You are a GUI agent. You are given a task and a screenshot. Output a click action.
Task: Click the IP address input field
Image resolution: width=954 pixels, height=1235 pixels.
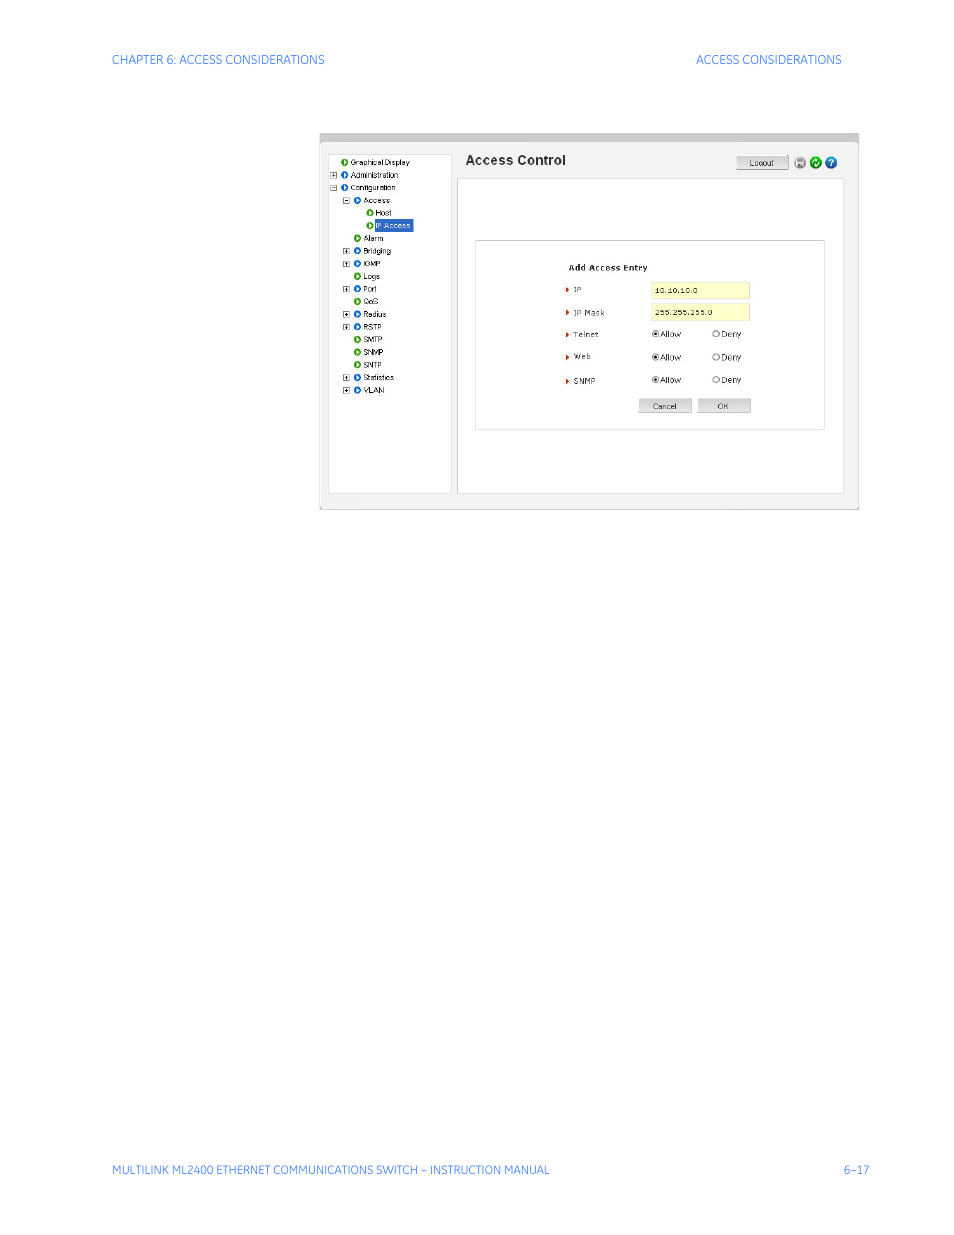click(699, 290)
